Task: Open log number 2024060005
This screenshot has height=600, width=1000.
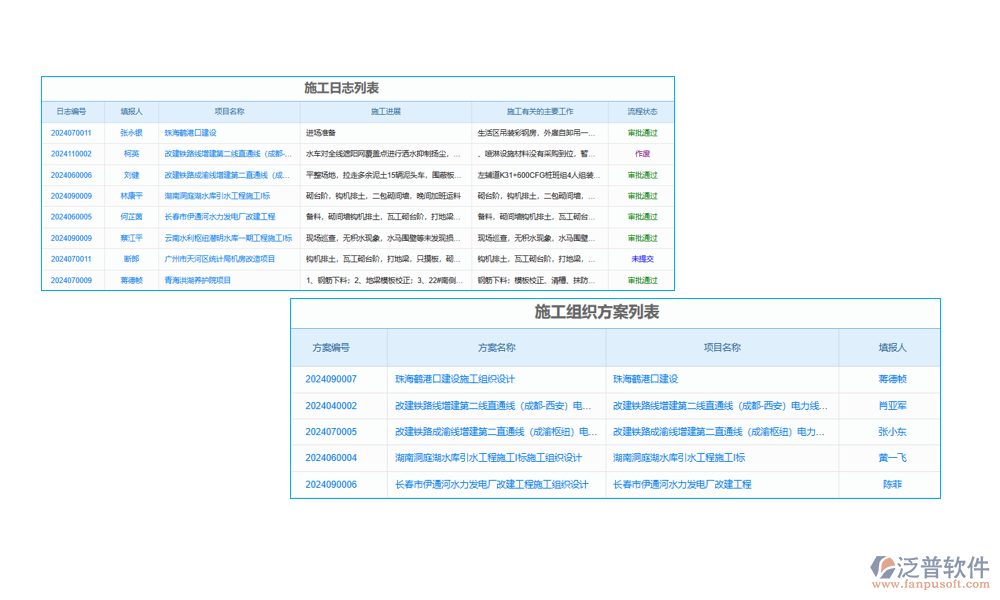Action: pos(71,217)
